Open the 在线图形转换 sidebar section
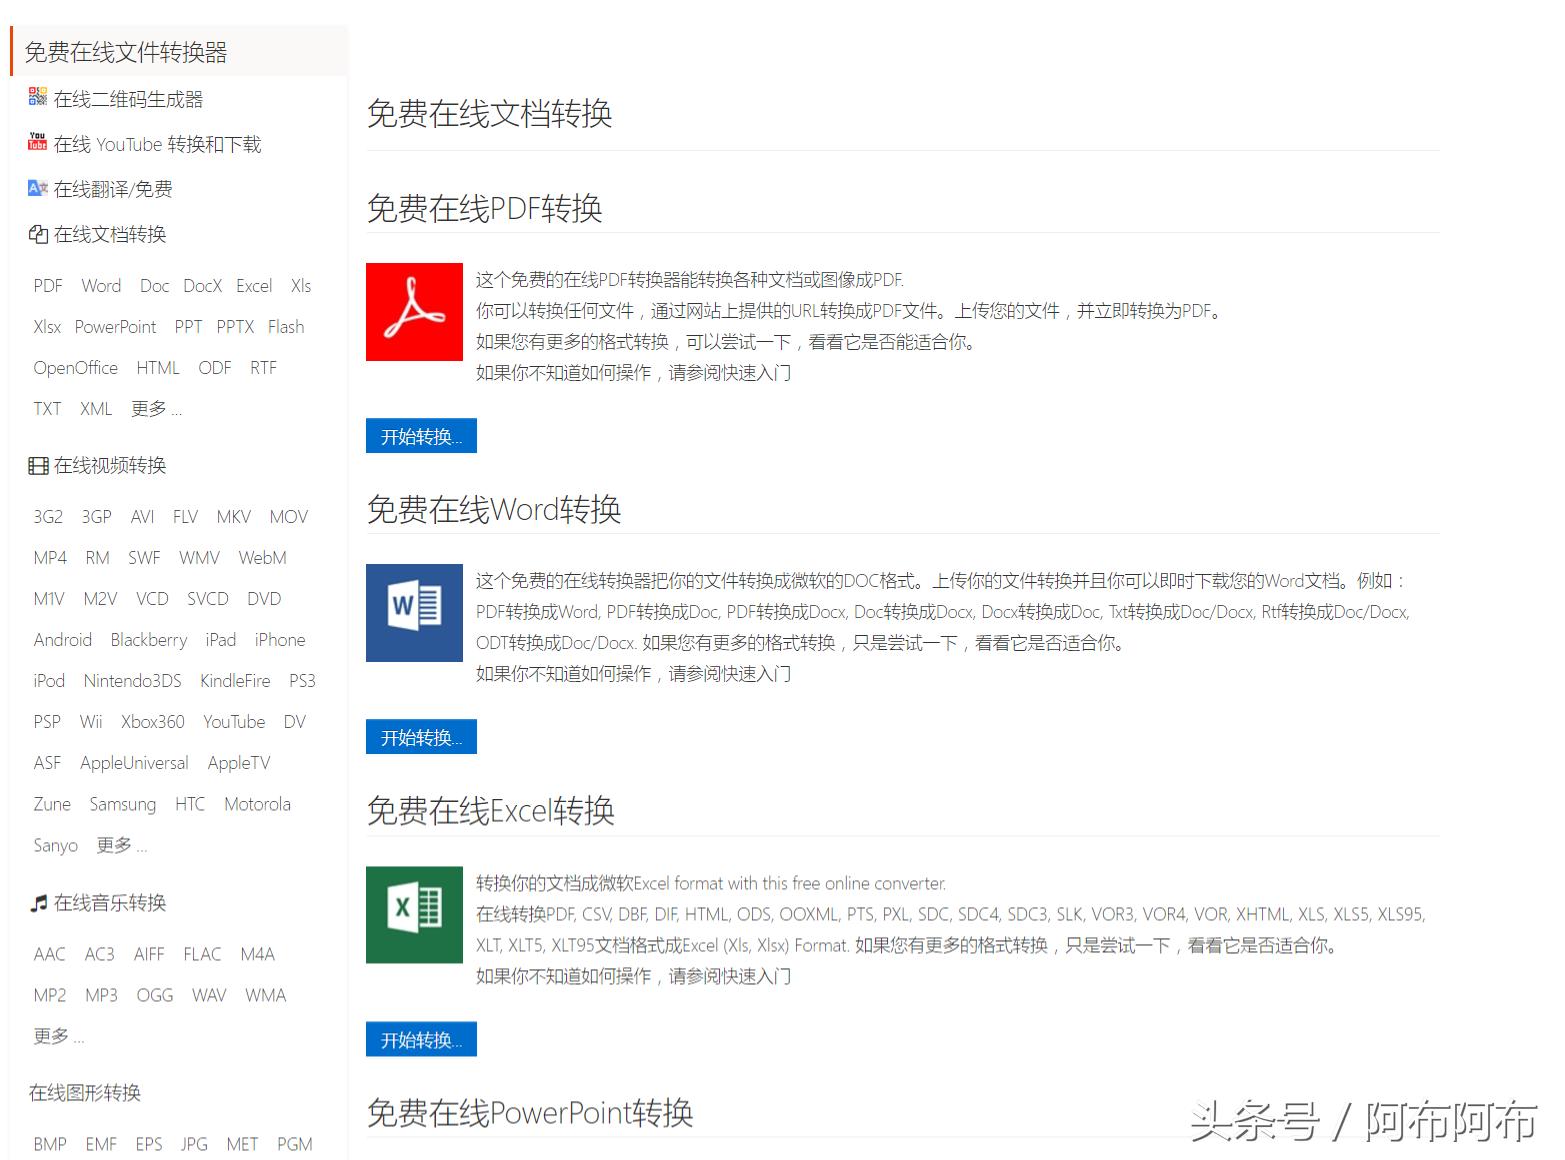 coord(85,1092)
